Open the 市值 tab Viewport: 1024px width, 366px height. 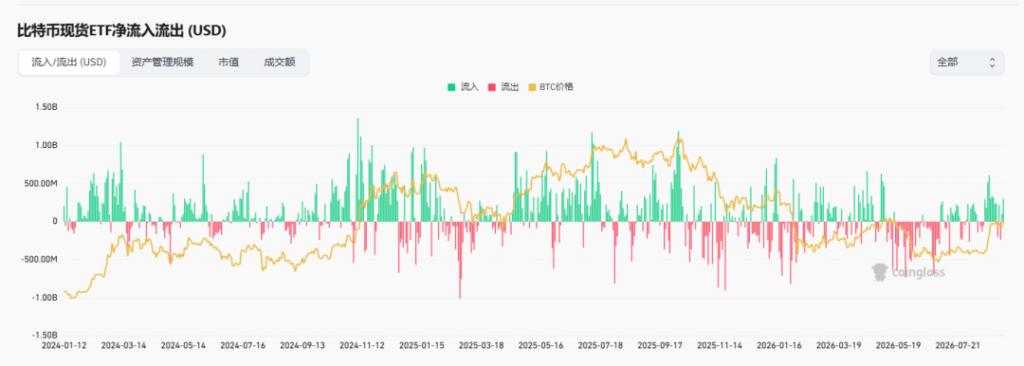coord(229,63)
